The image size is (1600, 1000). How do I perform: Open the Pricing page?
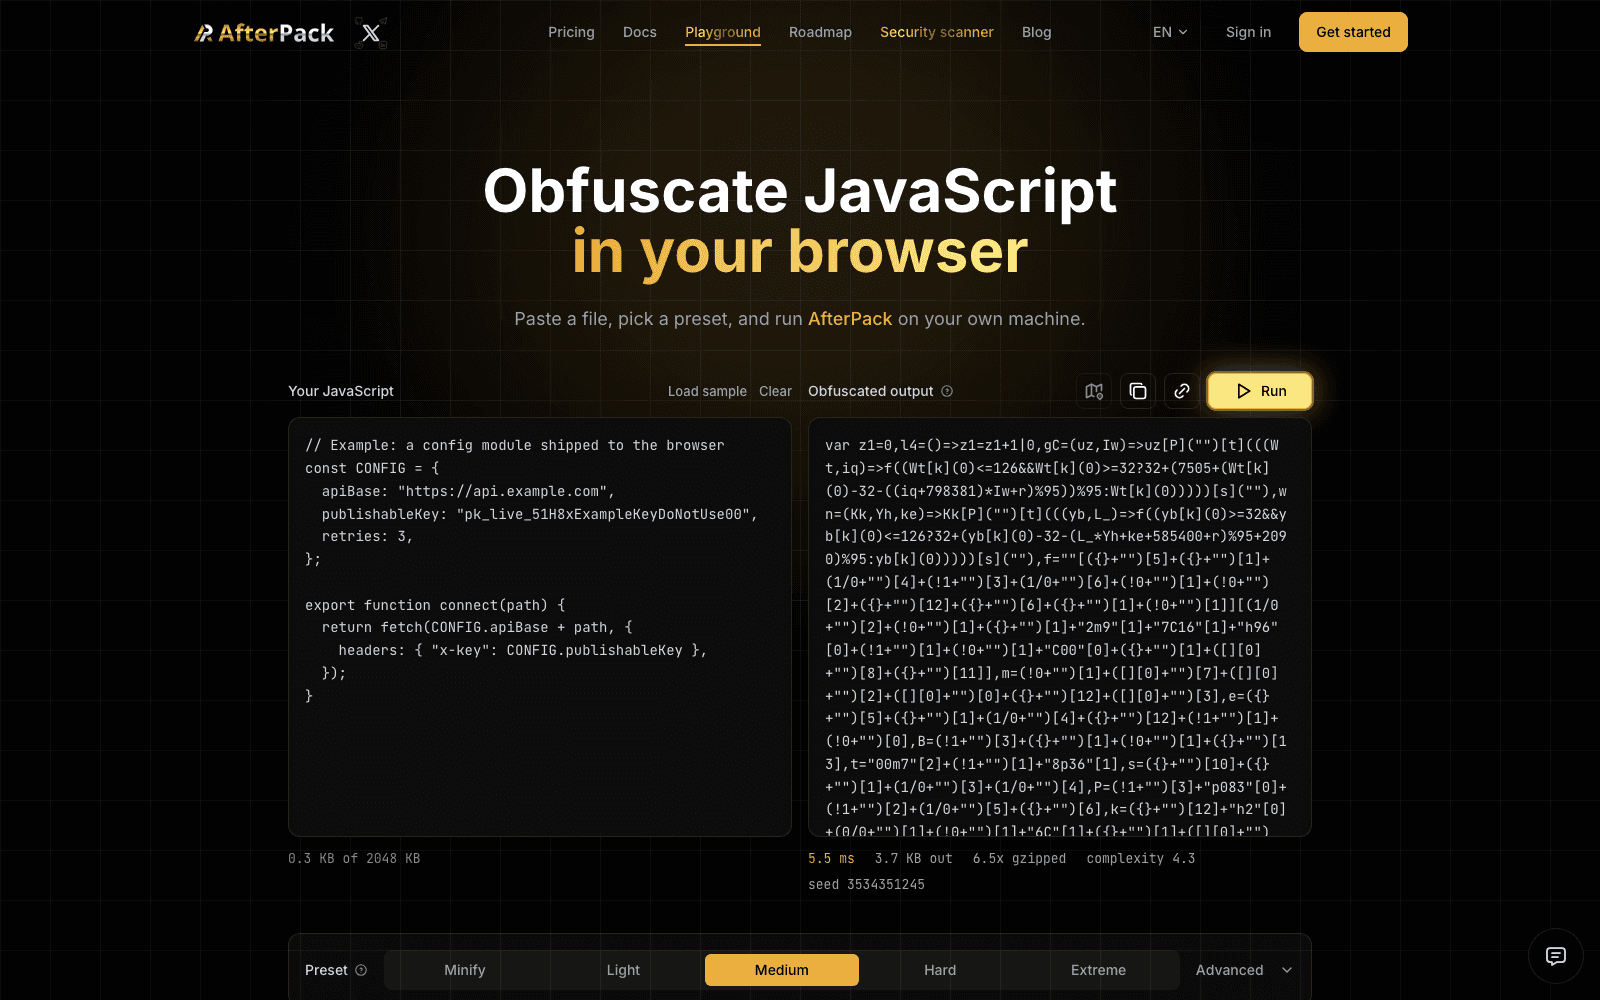571,32
